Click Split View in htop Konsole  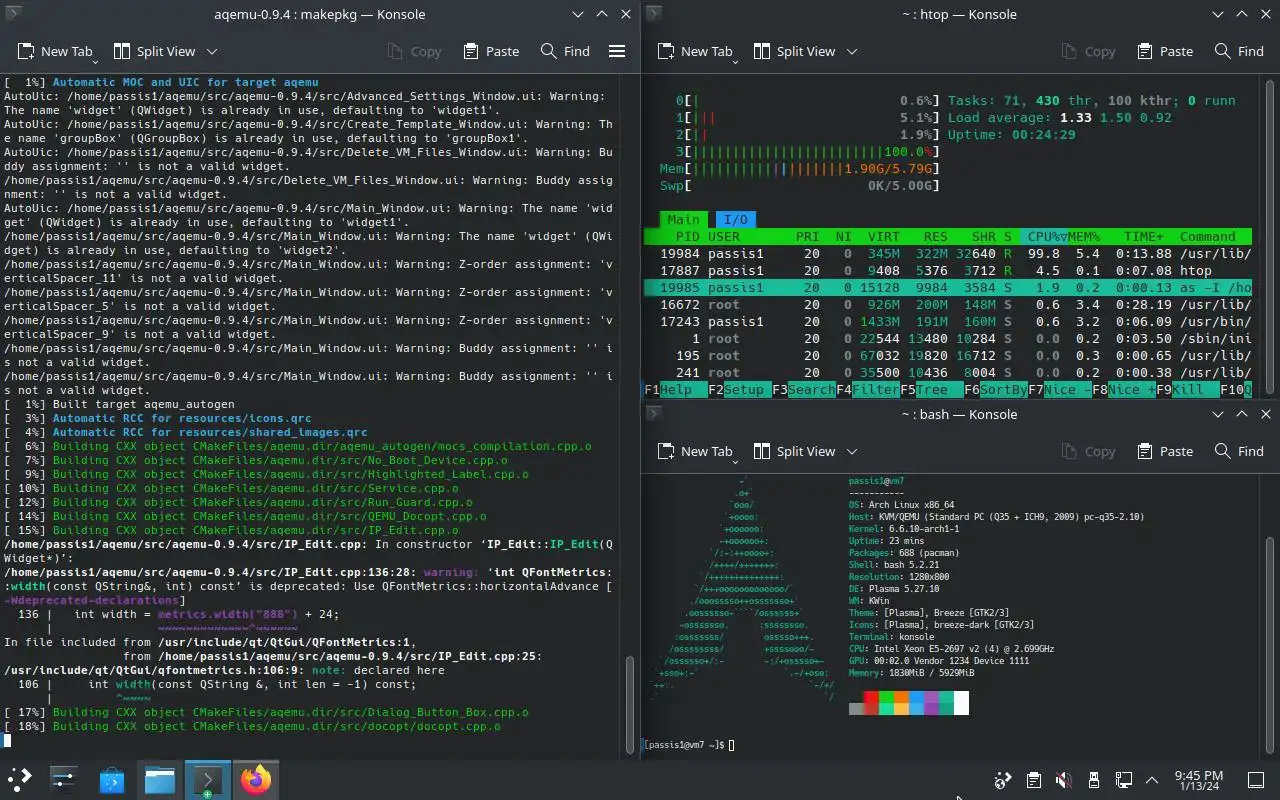point(794,51)
